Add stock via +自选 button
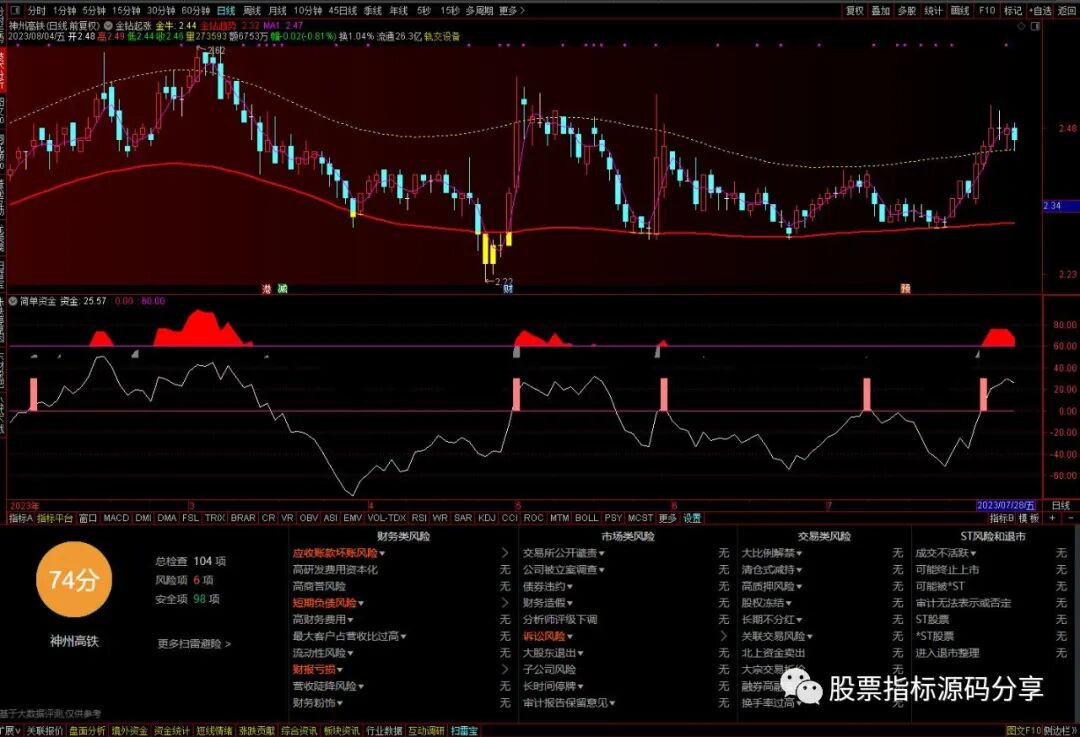Image resolution: width=1080 pixels, height=737 pixels. coord(1041,10)
